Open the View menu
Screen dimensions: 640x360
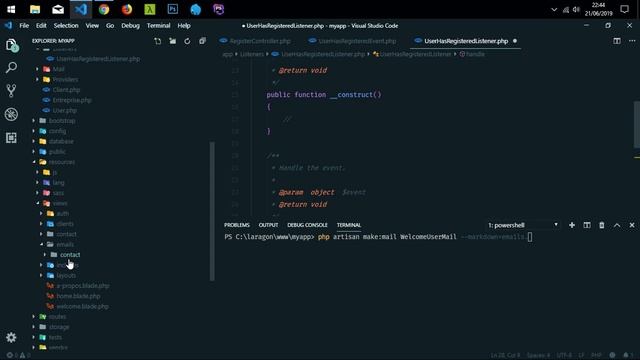(92, 25)
